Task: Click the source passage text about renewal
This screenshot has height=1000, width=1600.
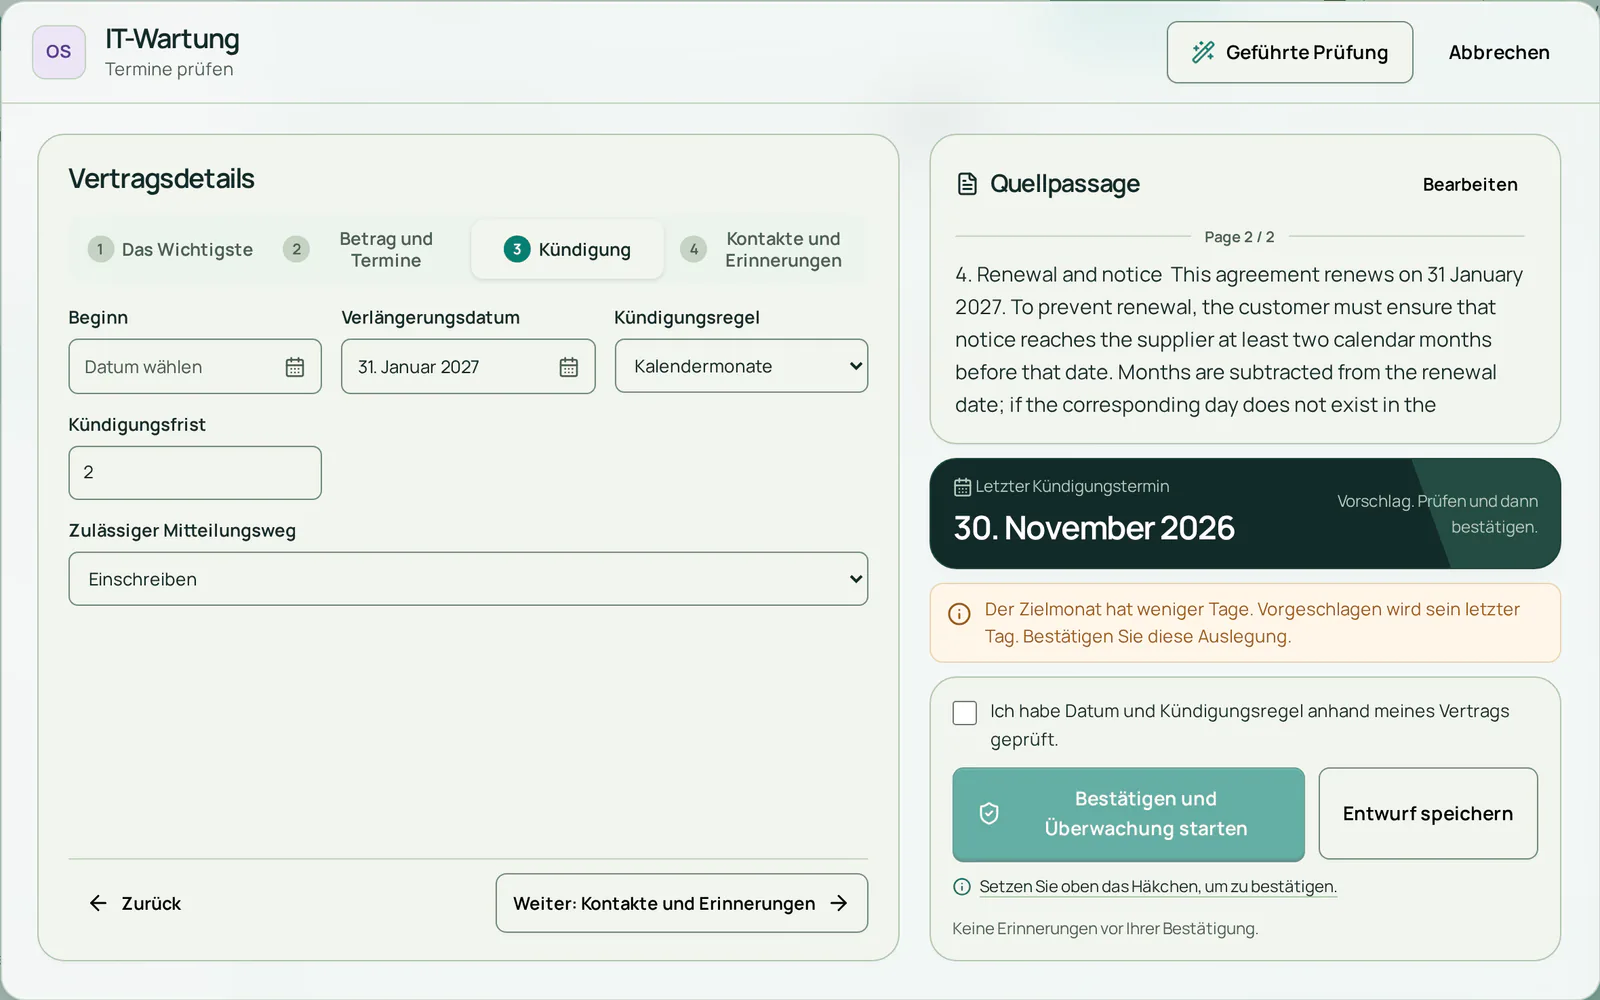Action: [x=1239, y=340]
